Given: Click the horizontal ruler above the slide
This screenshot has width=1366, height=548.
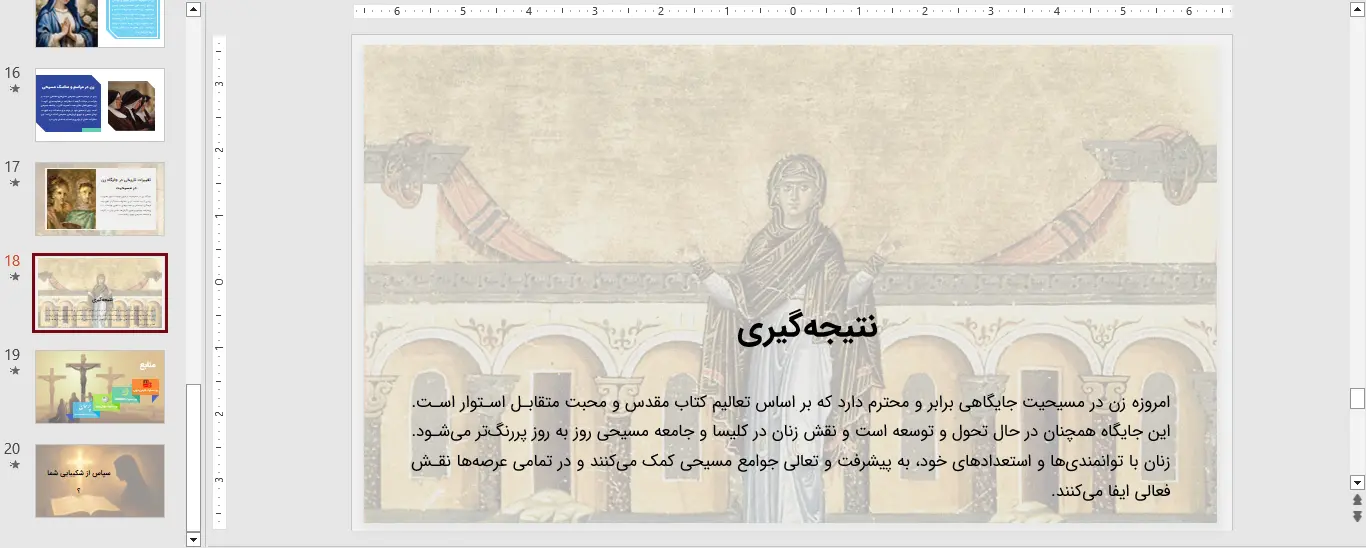Looking at the screenshot, I should [793, 12].
